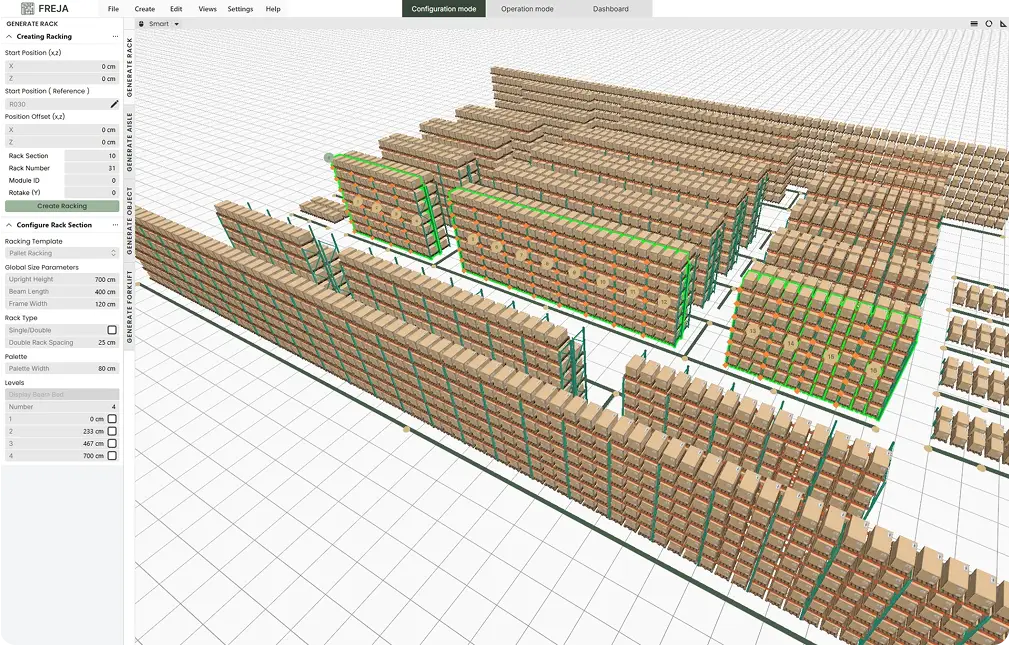The image size is (1009, 645).
Task: Tick the level 4 checkbox at 700 cm
Action: coord(112,456)
